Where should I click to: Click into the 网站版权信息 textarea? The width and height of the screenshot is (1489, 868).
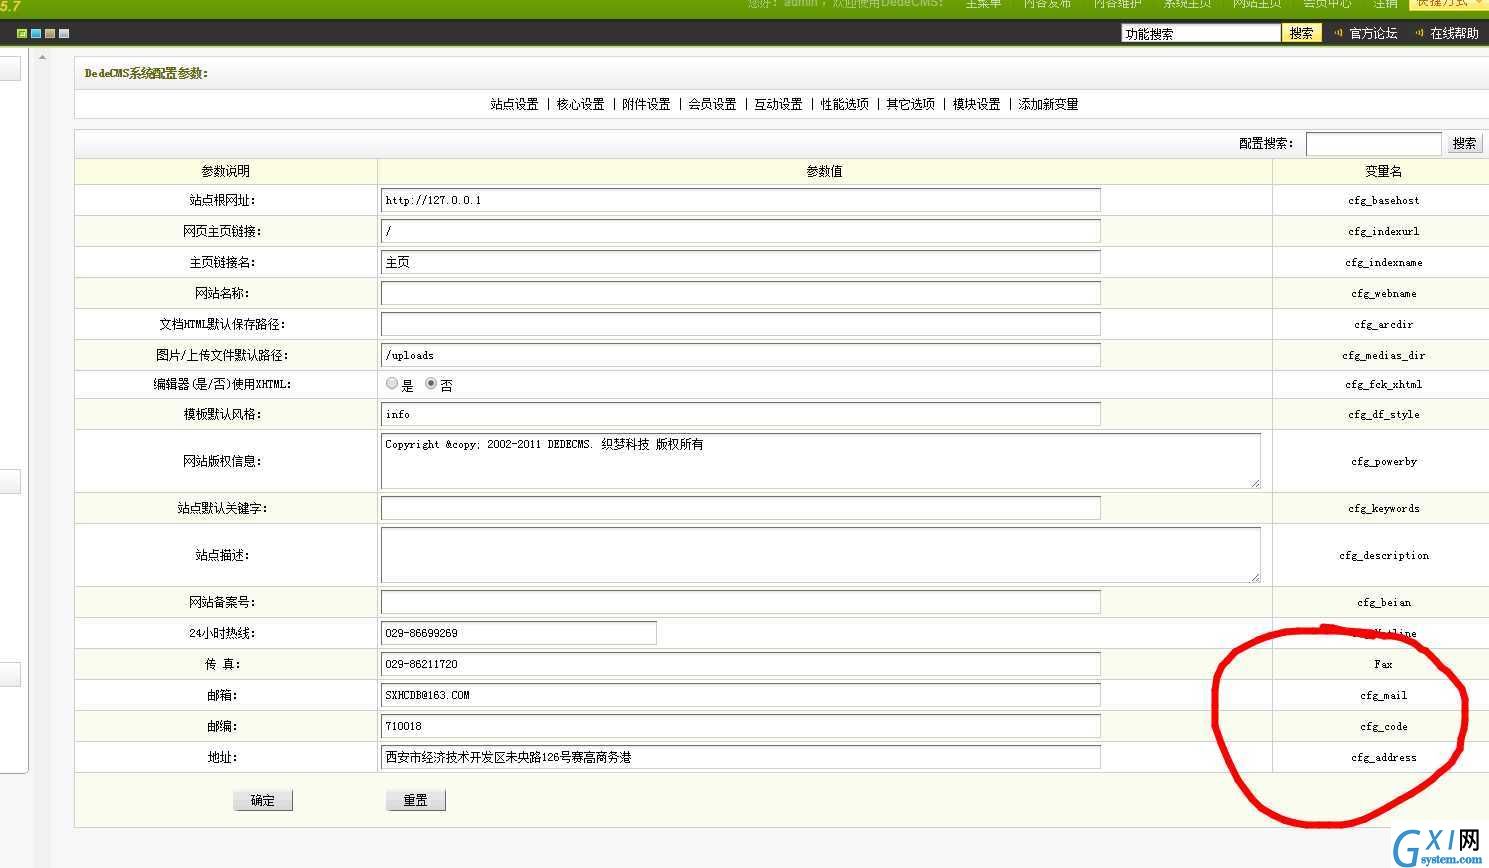pyautogui.click(x=820, y=461)
